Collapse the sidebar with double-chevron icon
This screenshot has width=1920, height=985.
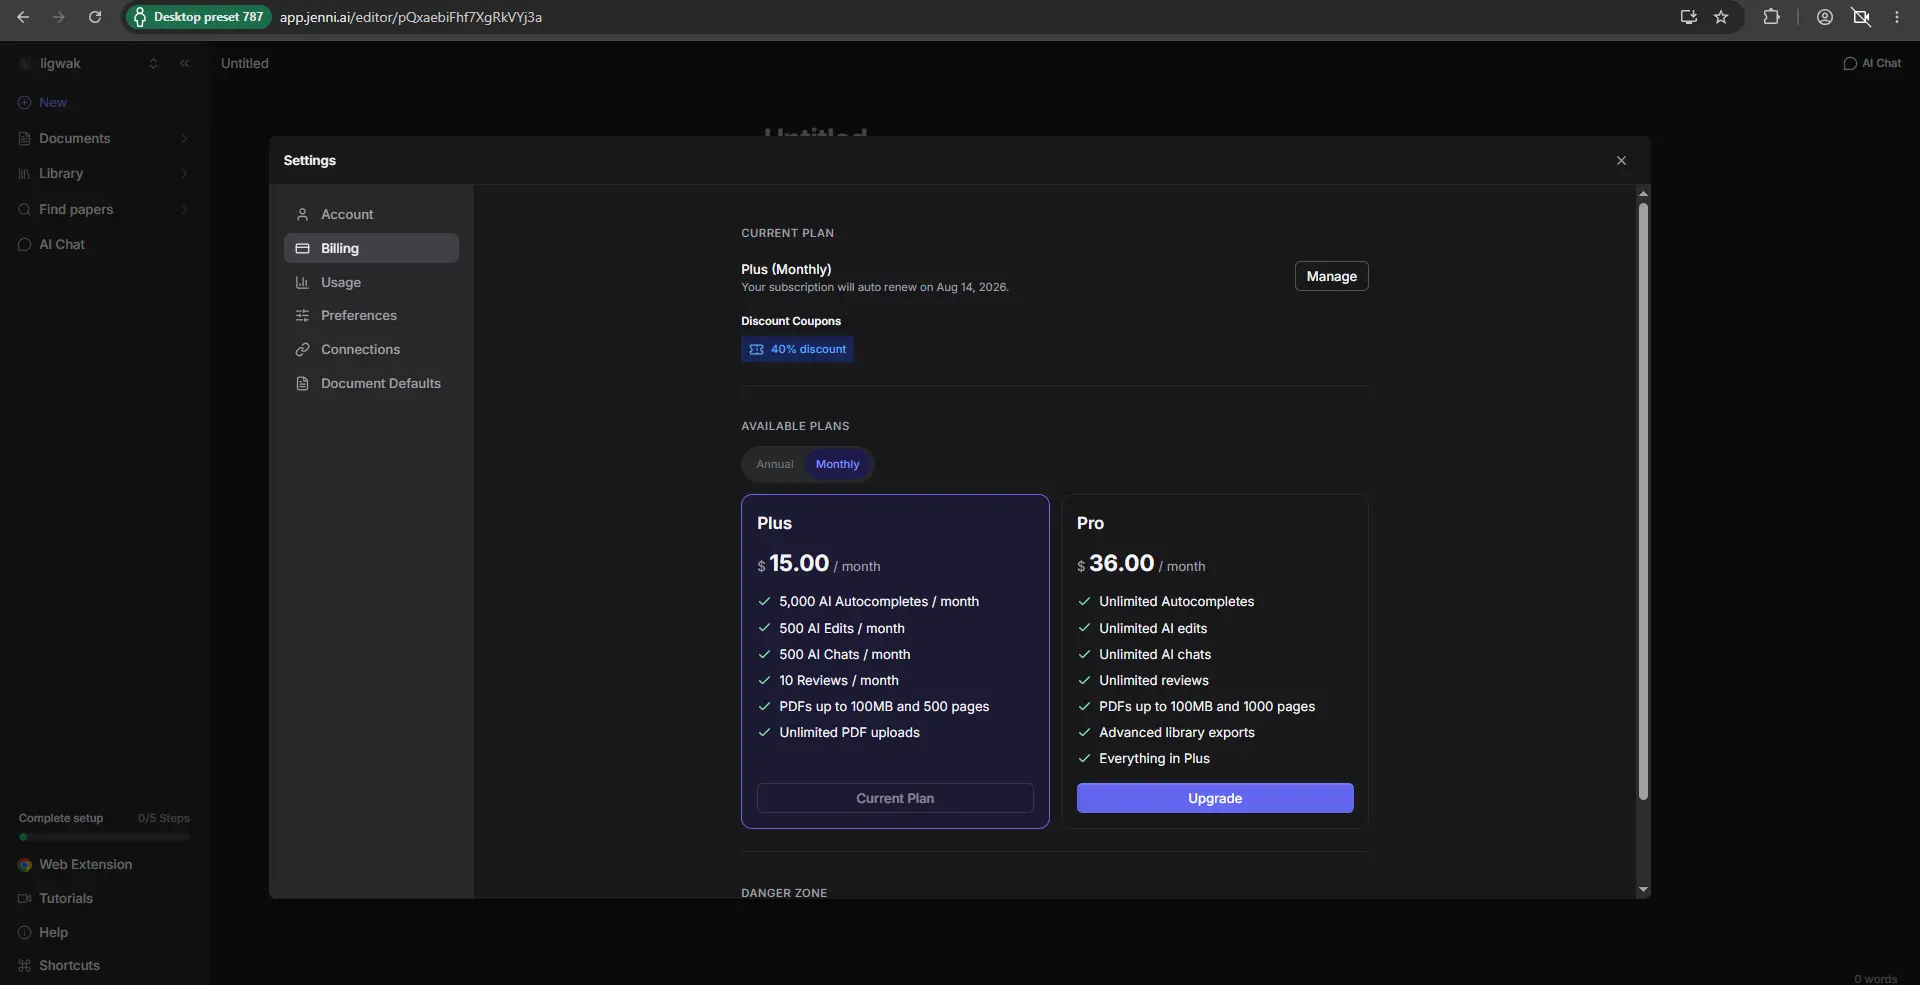185,63
